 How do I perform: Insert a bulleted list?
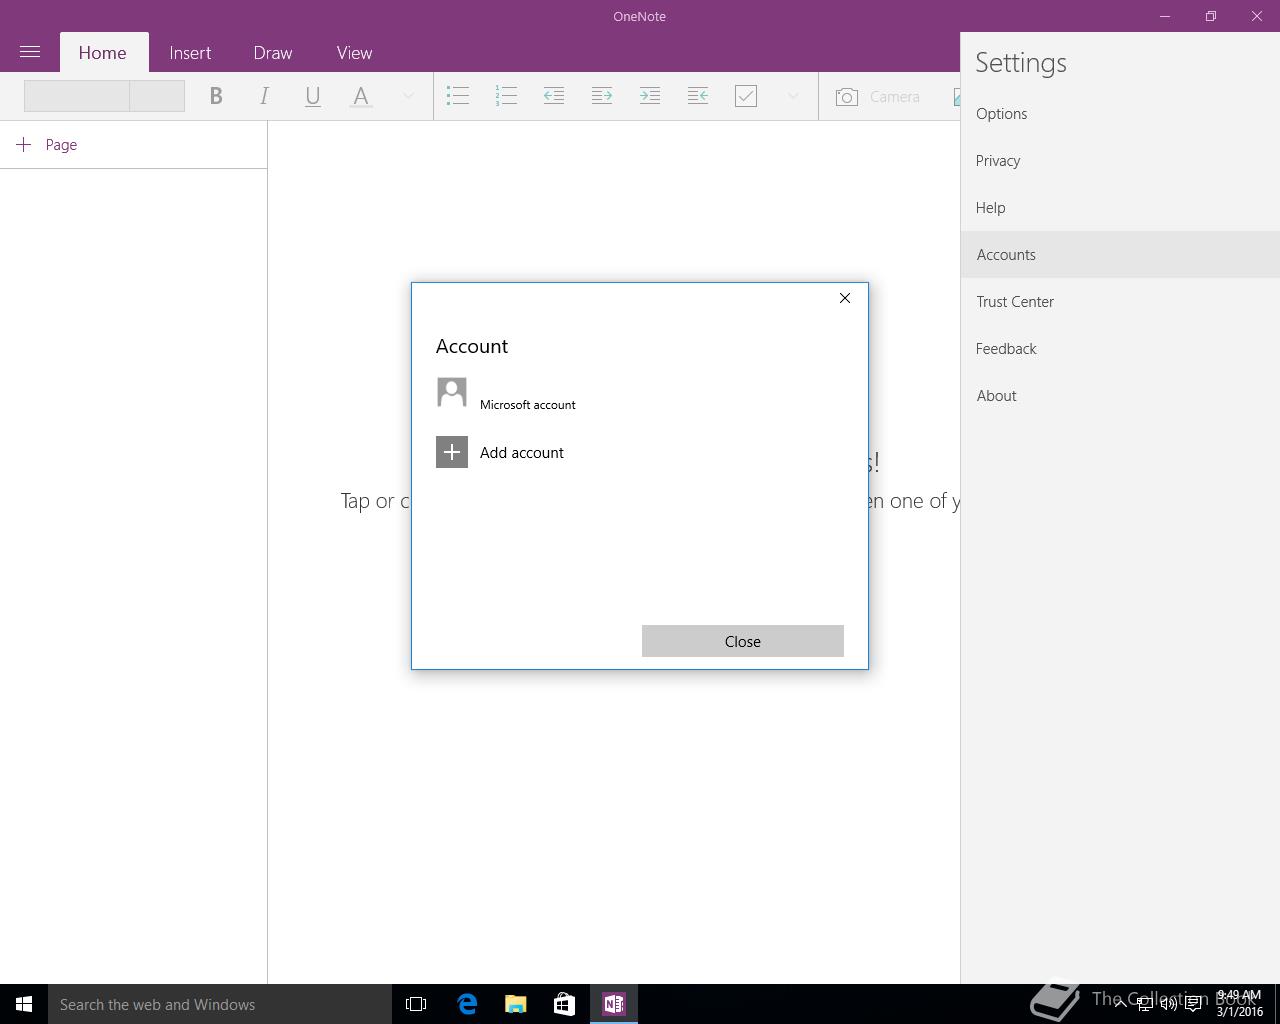point(458,96)
